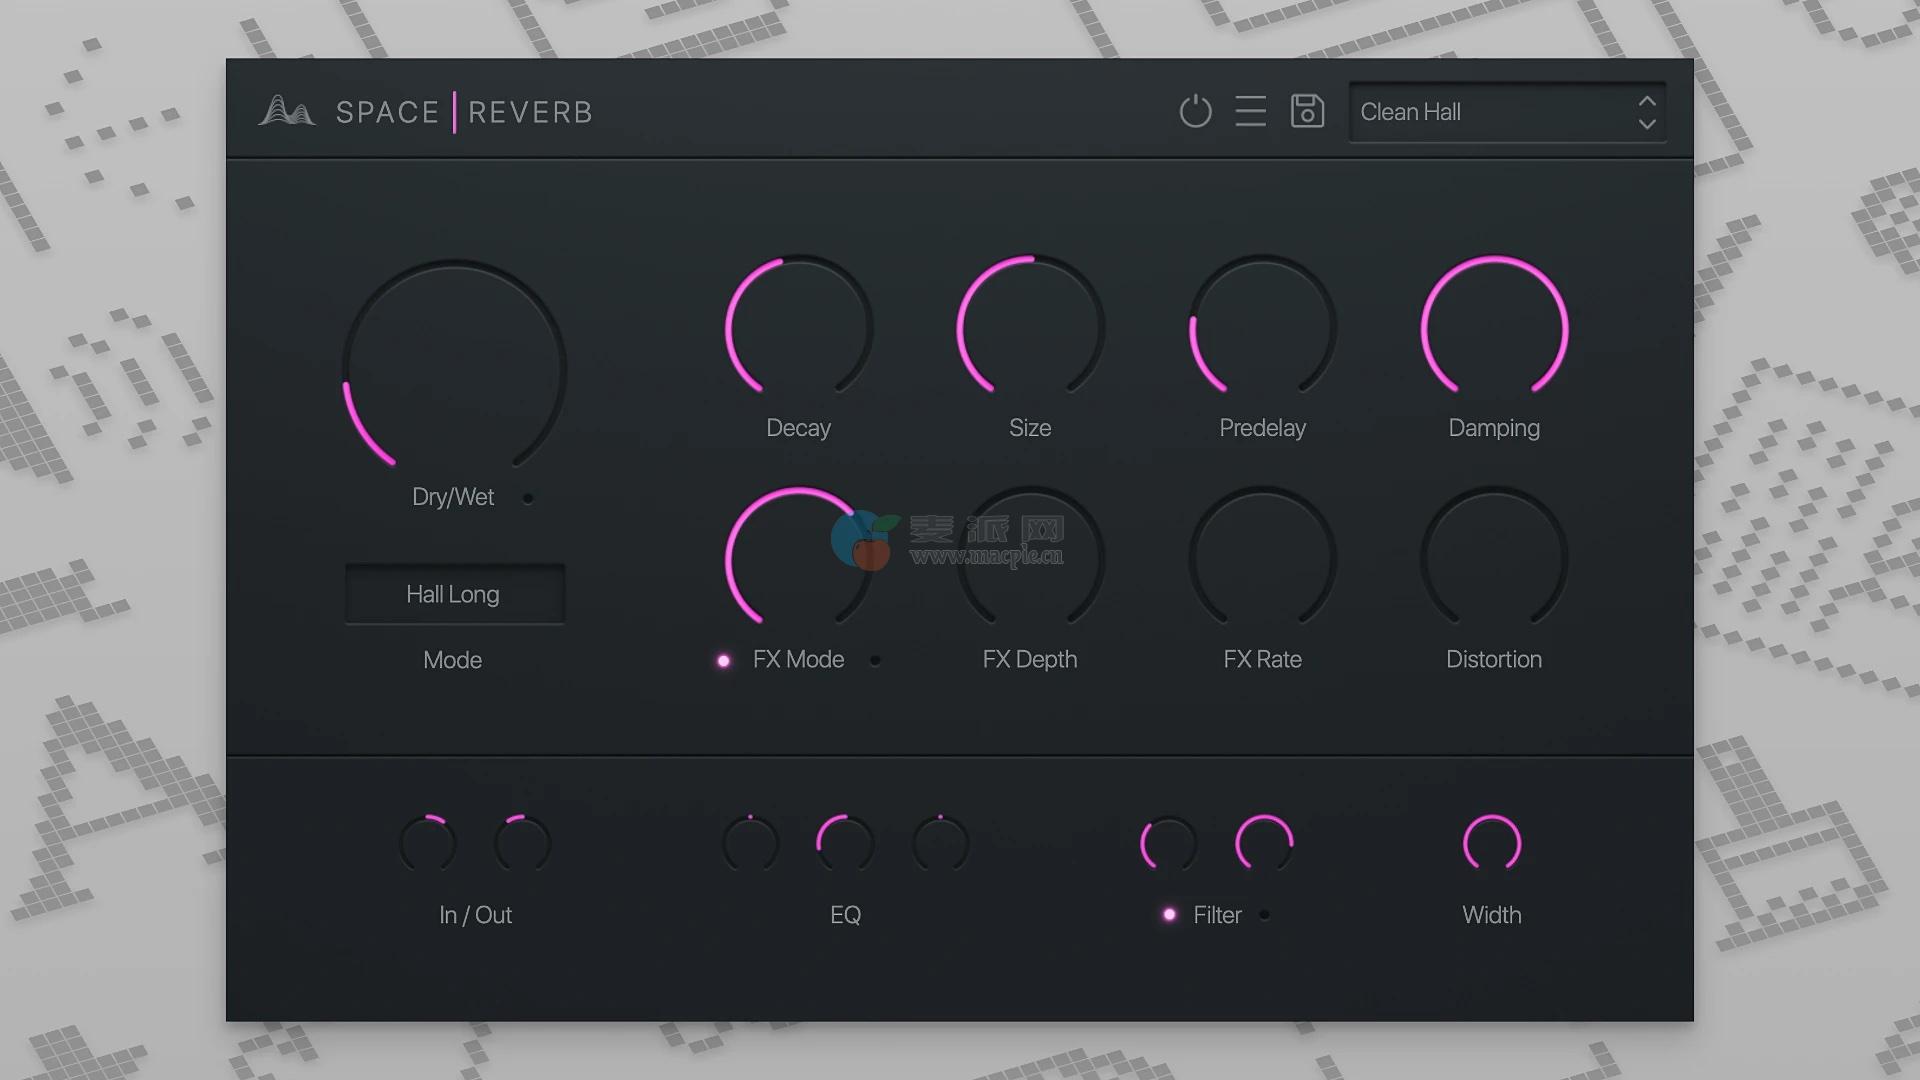Toggle the pink dot left of FX Mode
1920x1080 pixels.
(x=723, y=660)
